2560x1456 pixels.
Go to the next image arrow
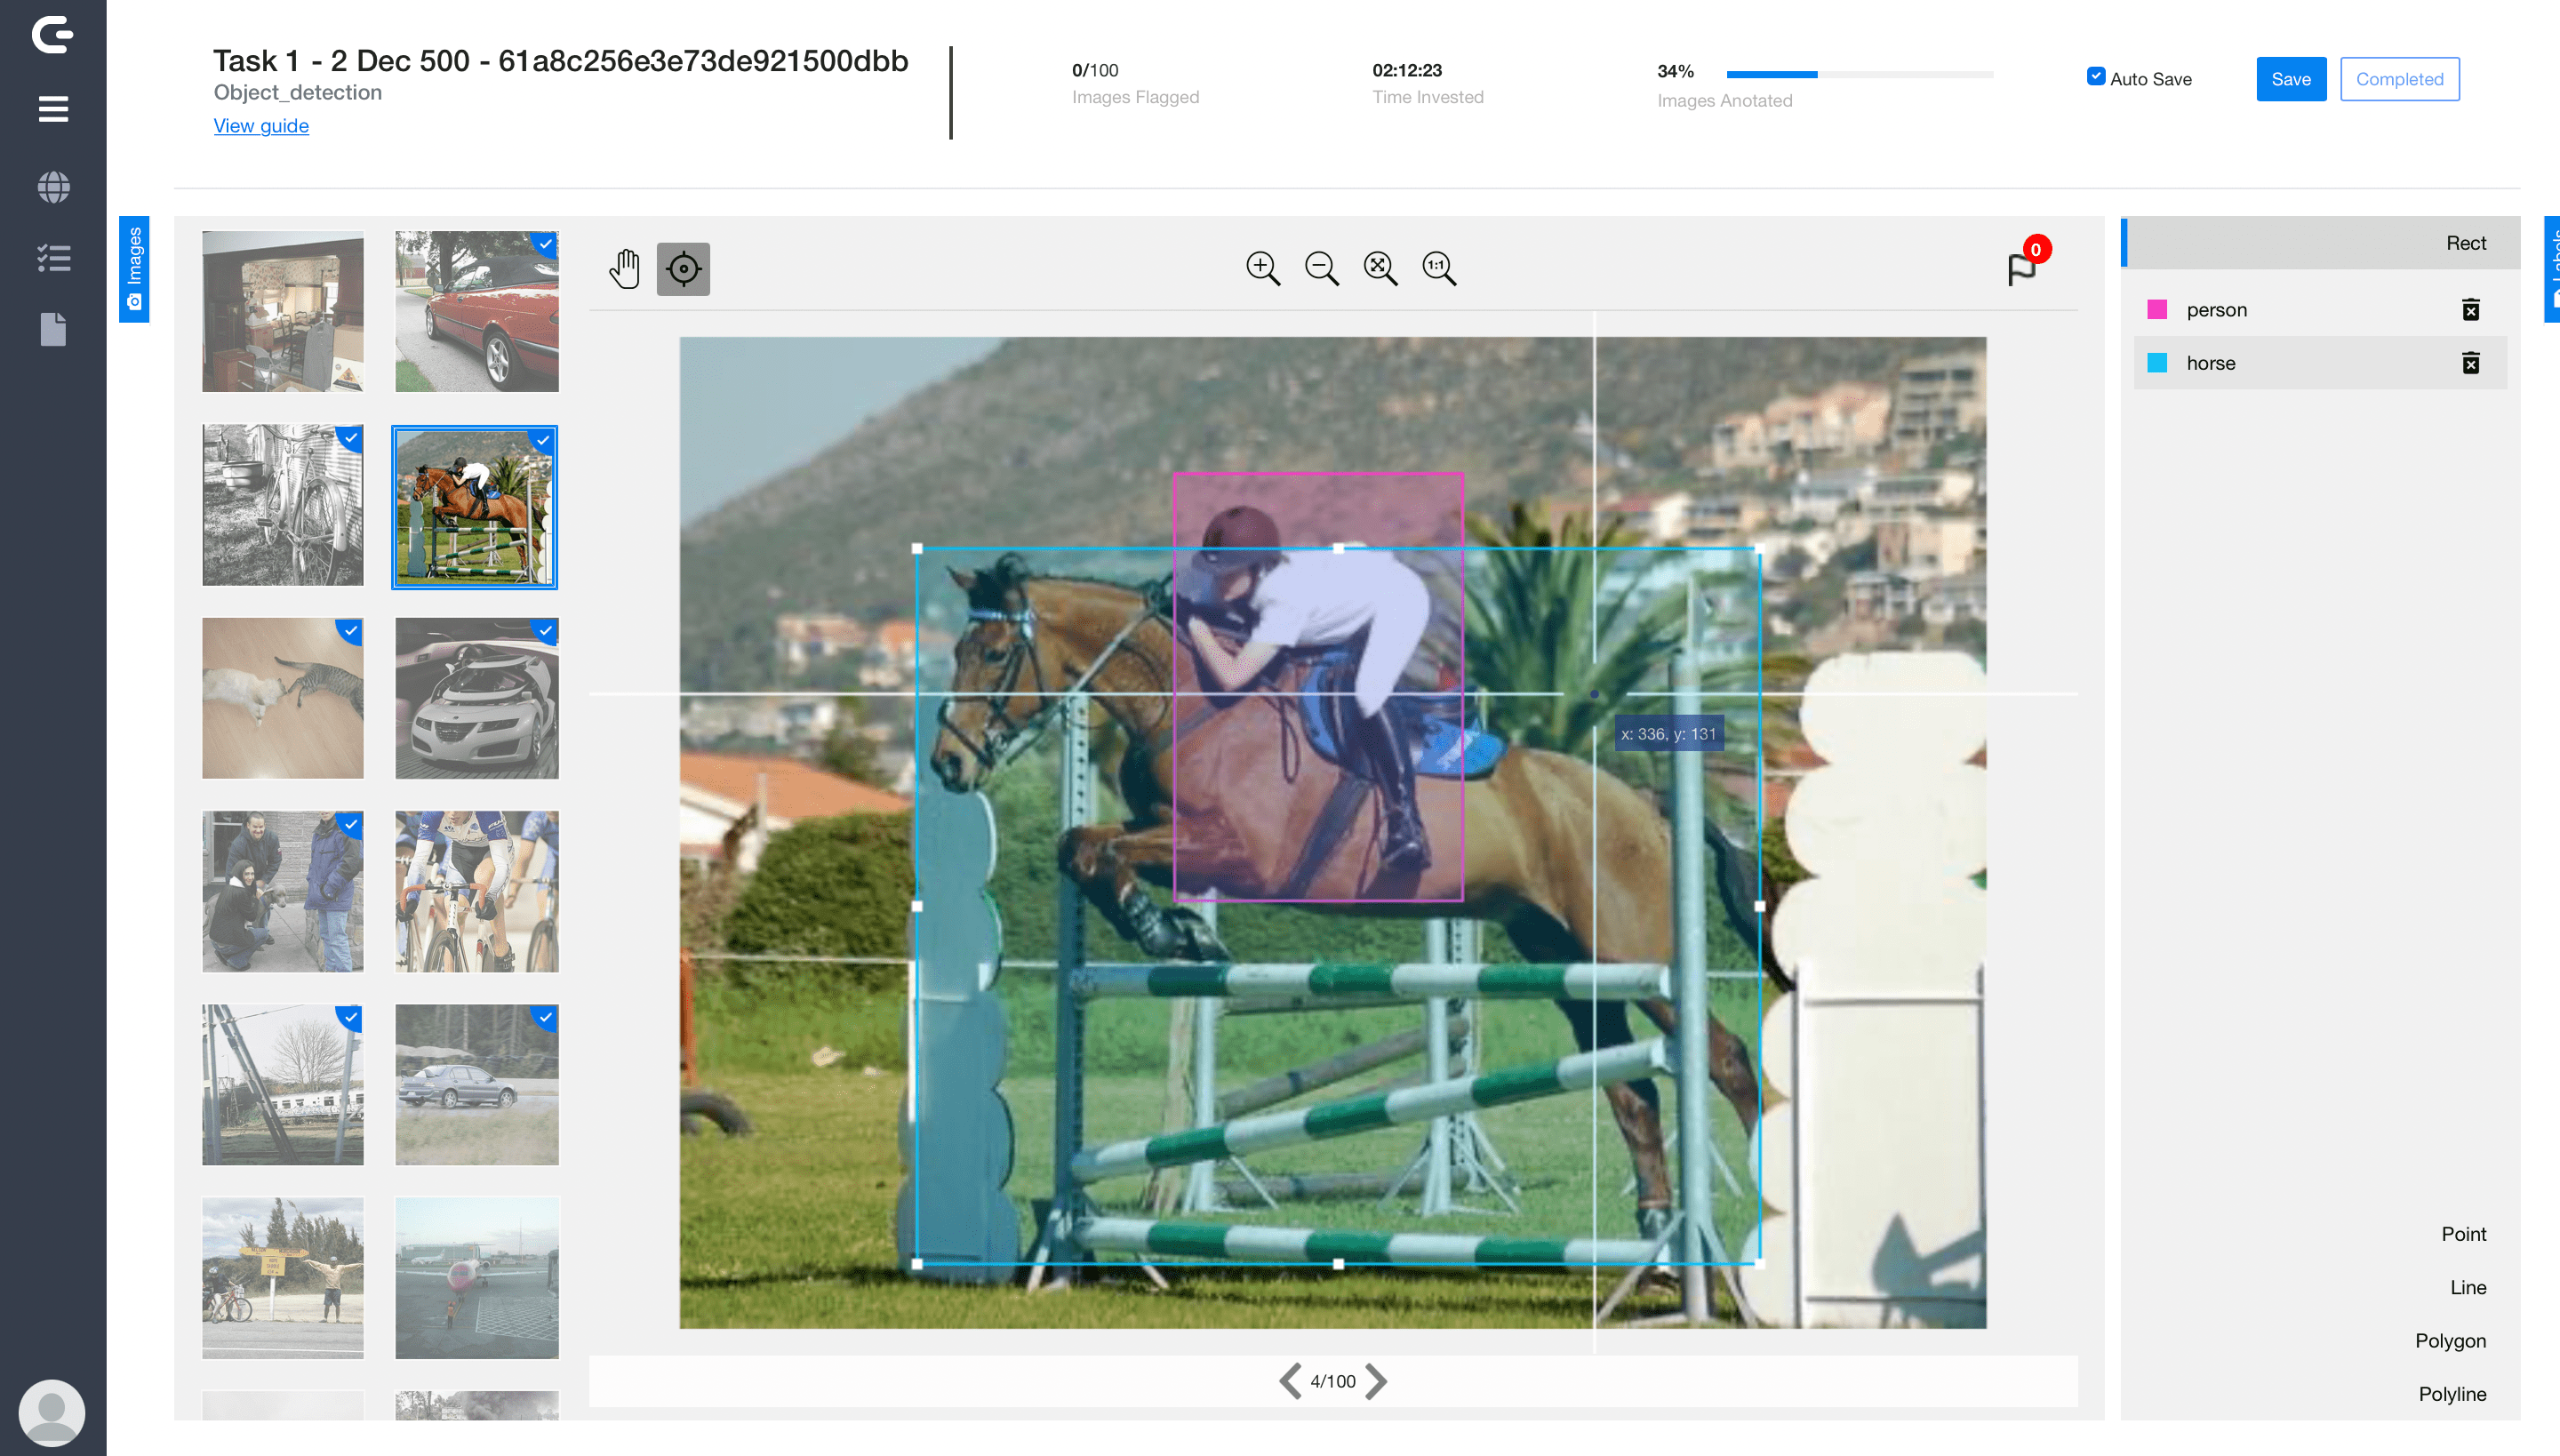(1377, 1381)
